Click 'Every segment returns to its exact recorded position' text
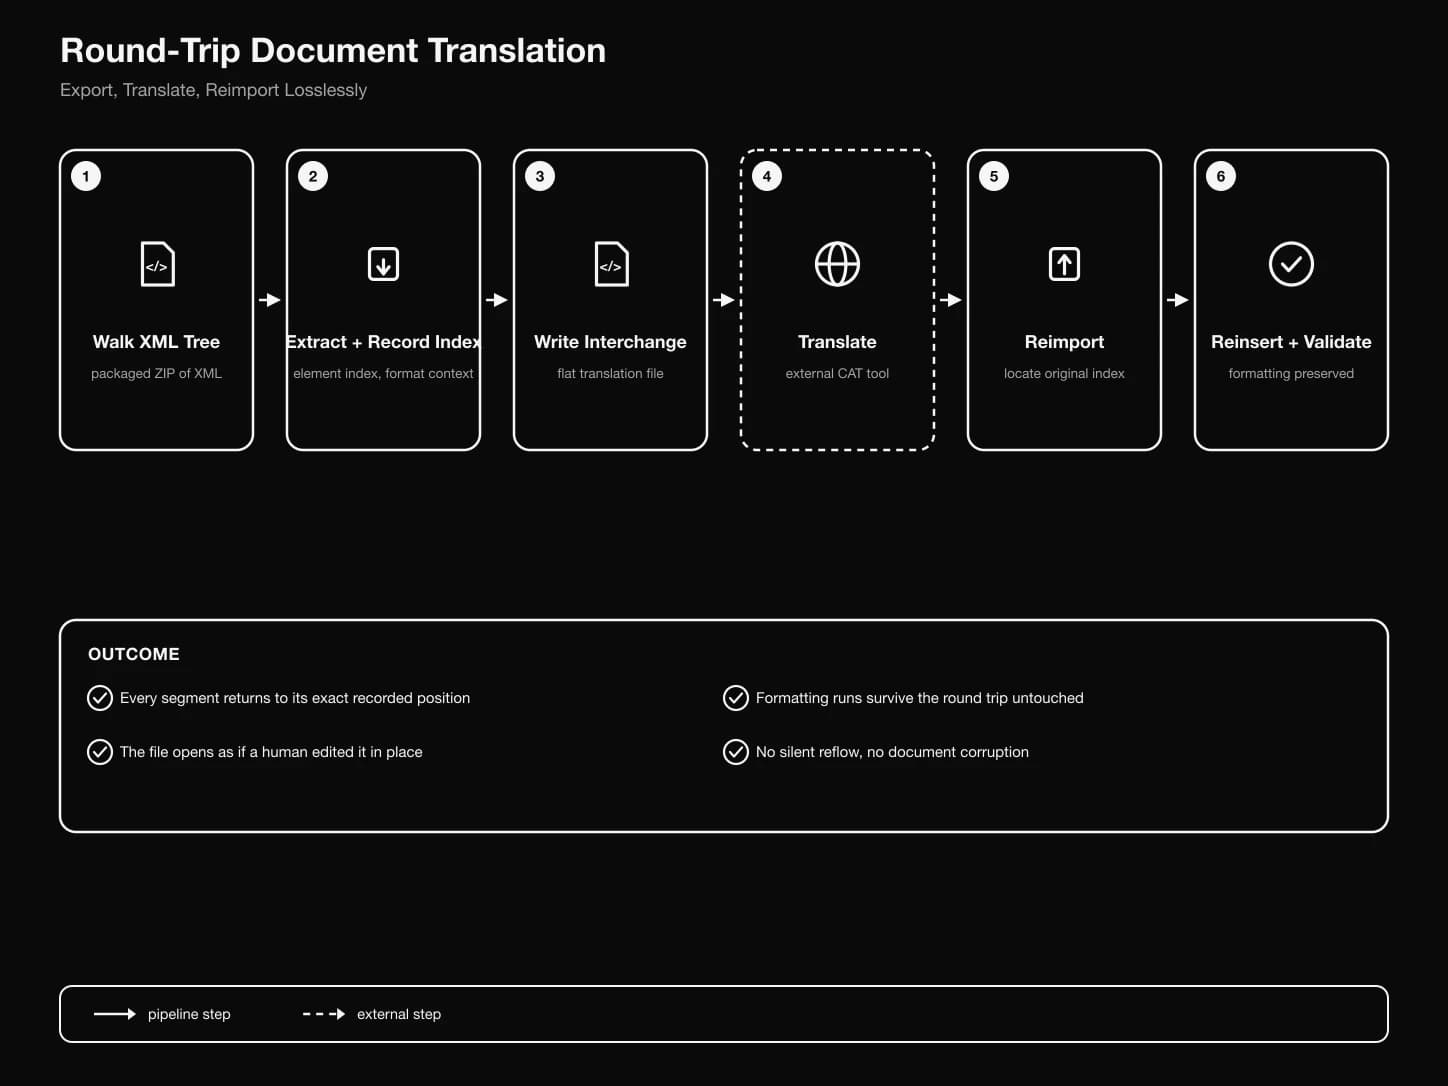 coord(295,698)
